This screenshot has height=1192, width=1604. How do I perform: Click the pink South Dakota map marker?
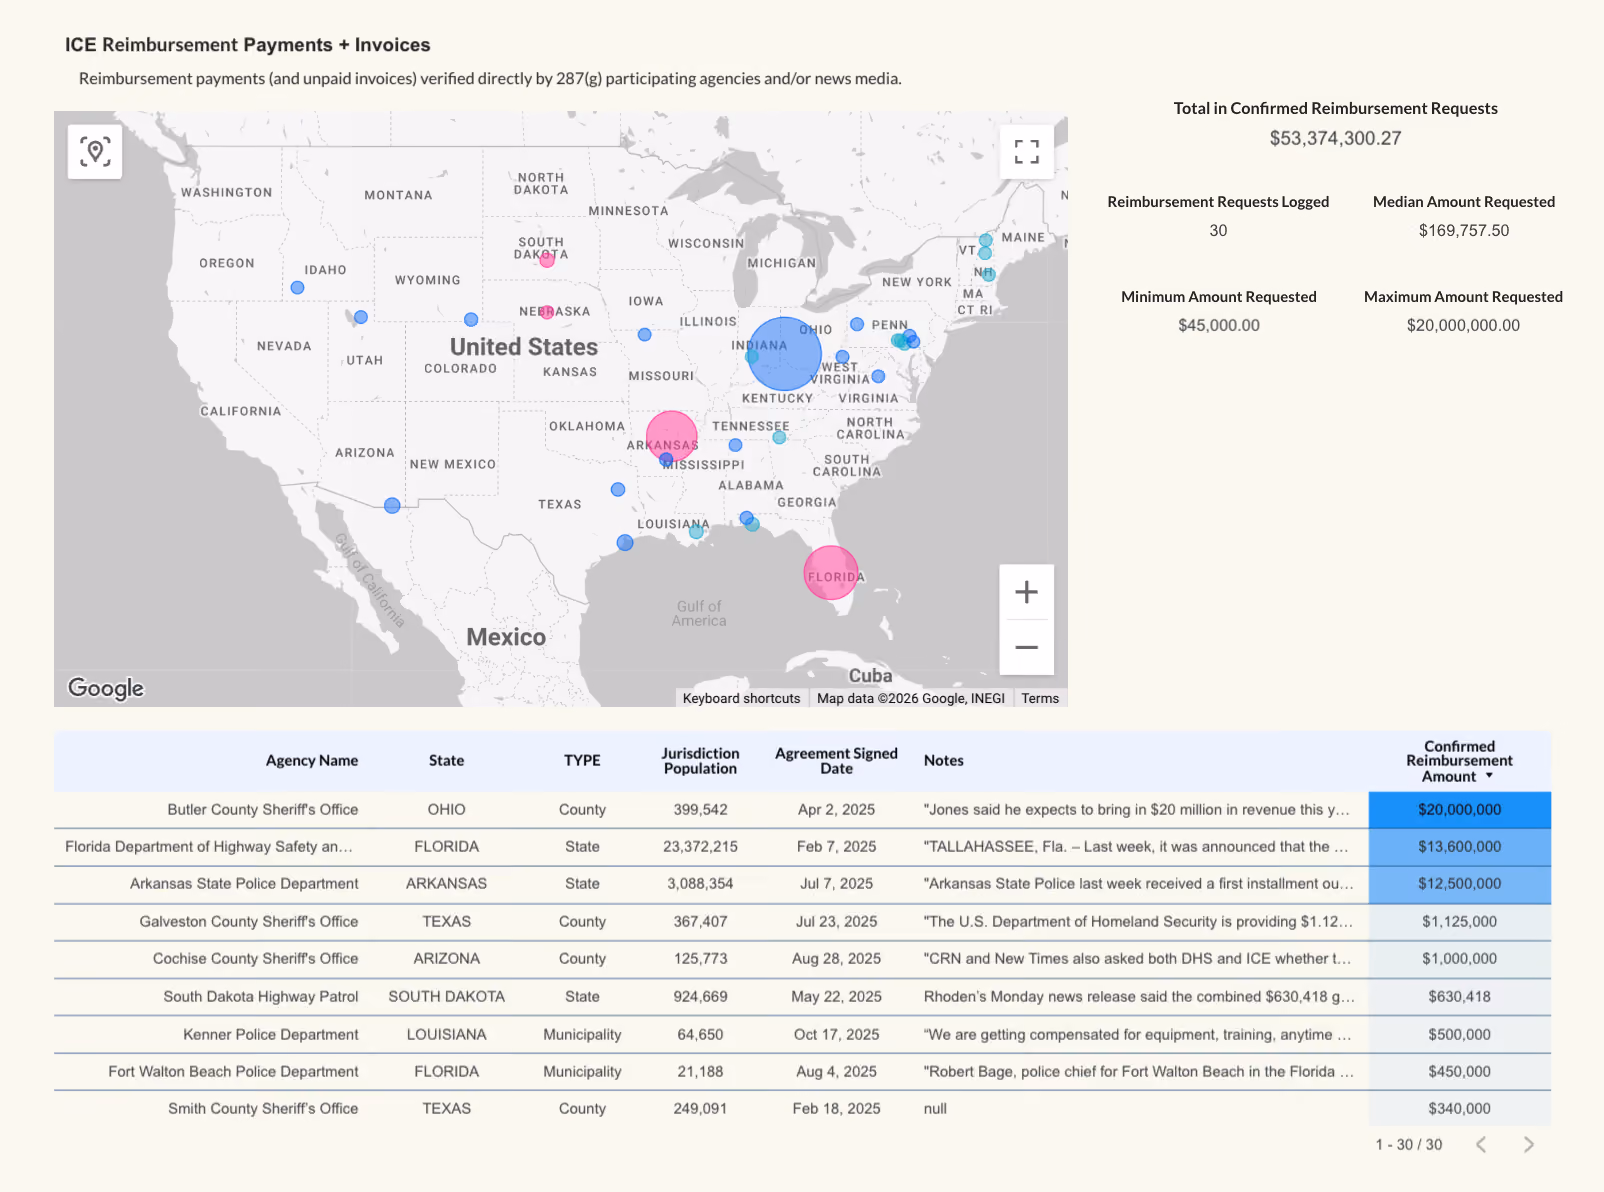(547, 260)
